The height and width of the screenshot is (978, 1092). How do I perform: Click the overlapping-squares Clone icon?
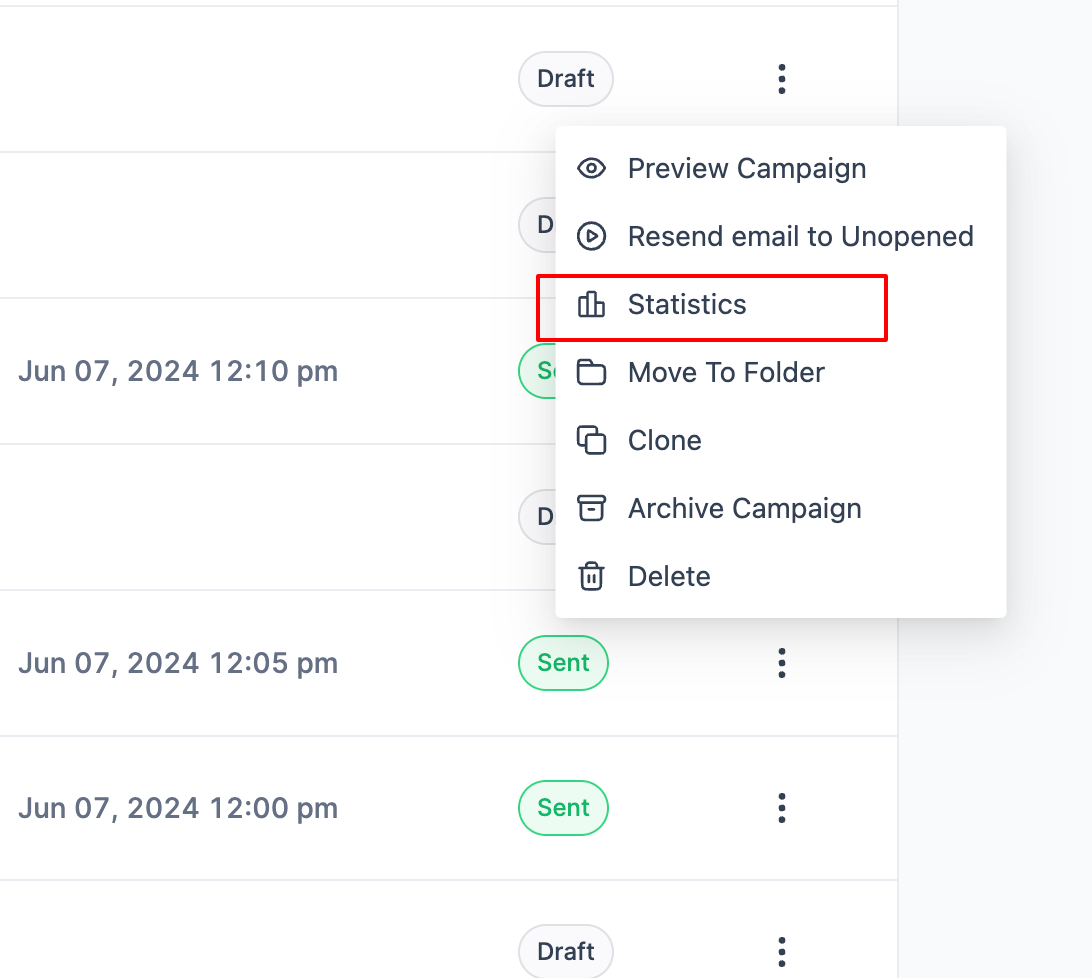click(592, 440)
